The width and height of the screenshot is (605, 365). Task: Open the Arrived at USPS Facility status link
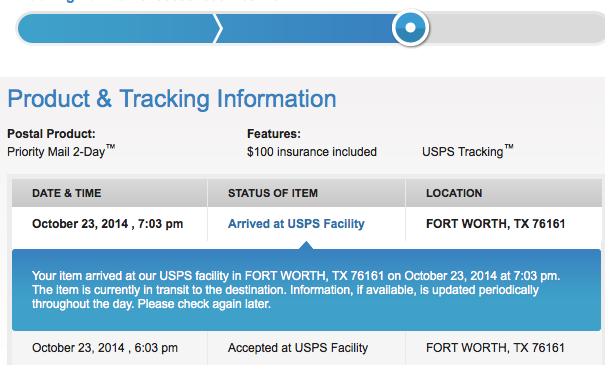point(296,224)
